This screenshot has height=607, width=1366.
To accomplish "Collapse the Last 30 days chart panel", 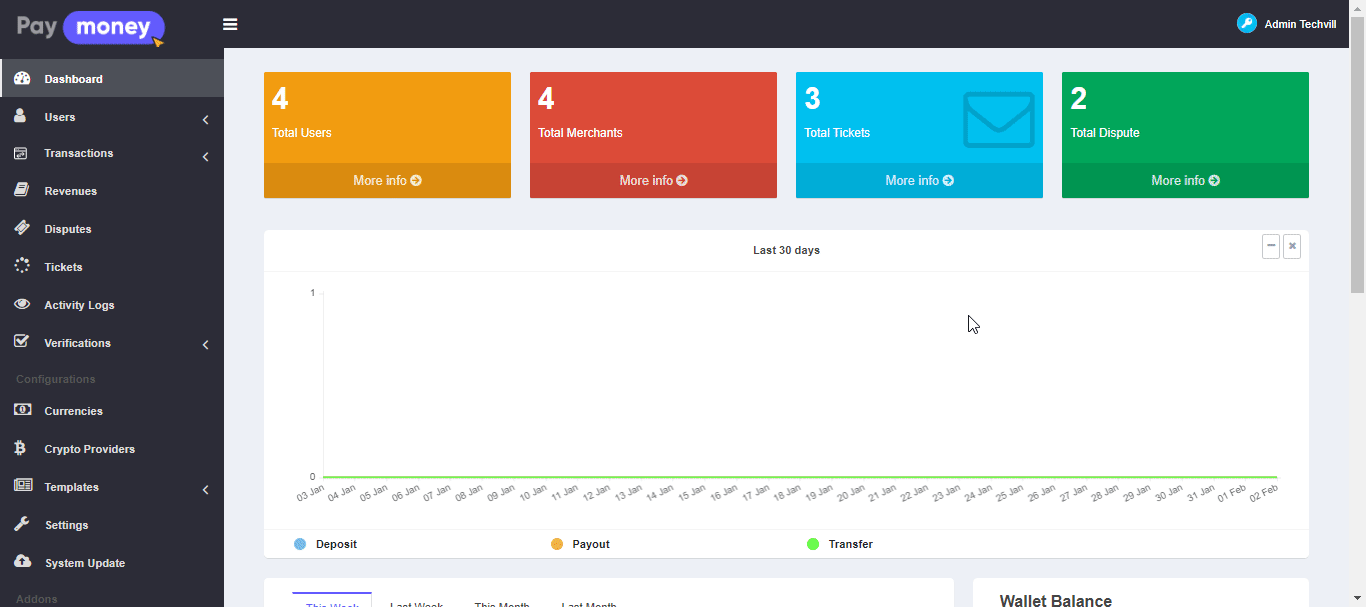I will pyautogui.click(x=1271, y=246).
